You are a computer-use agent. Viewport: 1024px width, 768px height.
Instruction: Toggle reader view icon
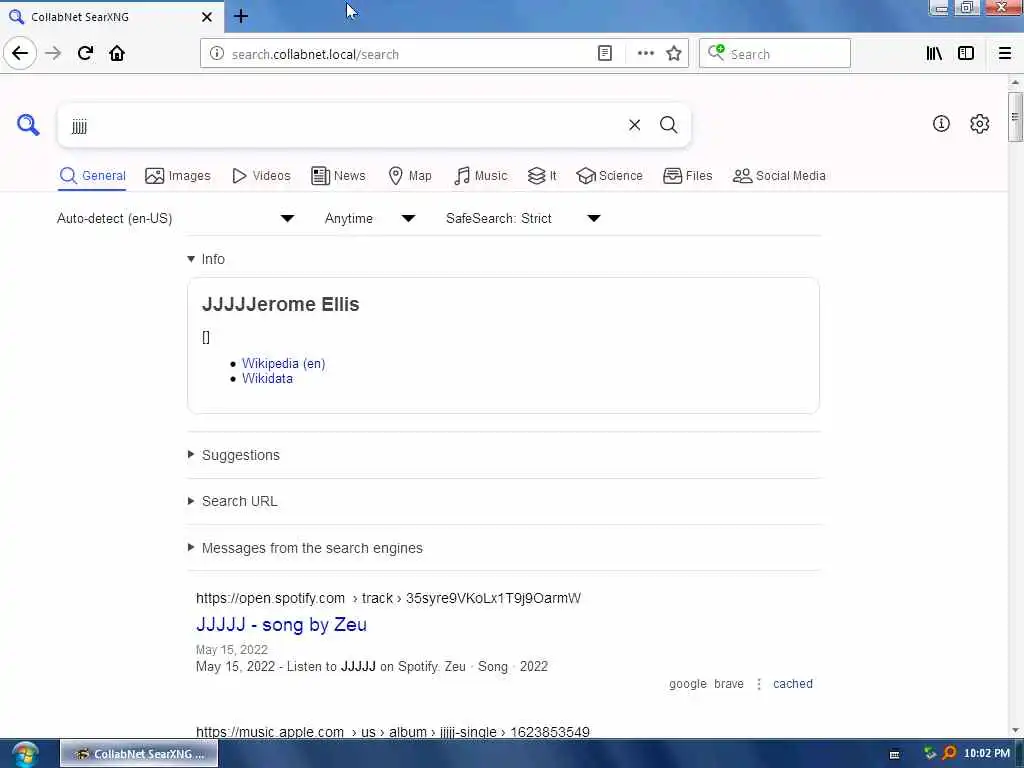(x=605, y=54)
